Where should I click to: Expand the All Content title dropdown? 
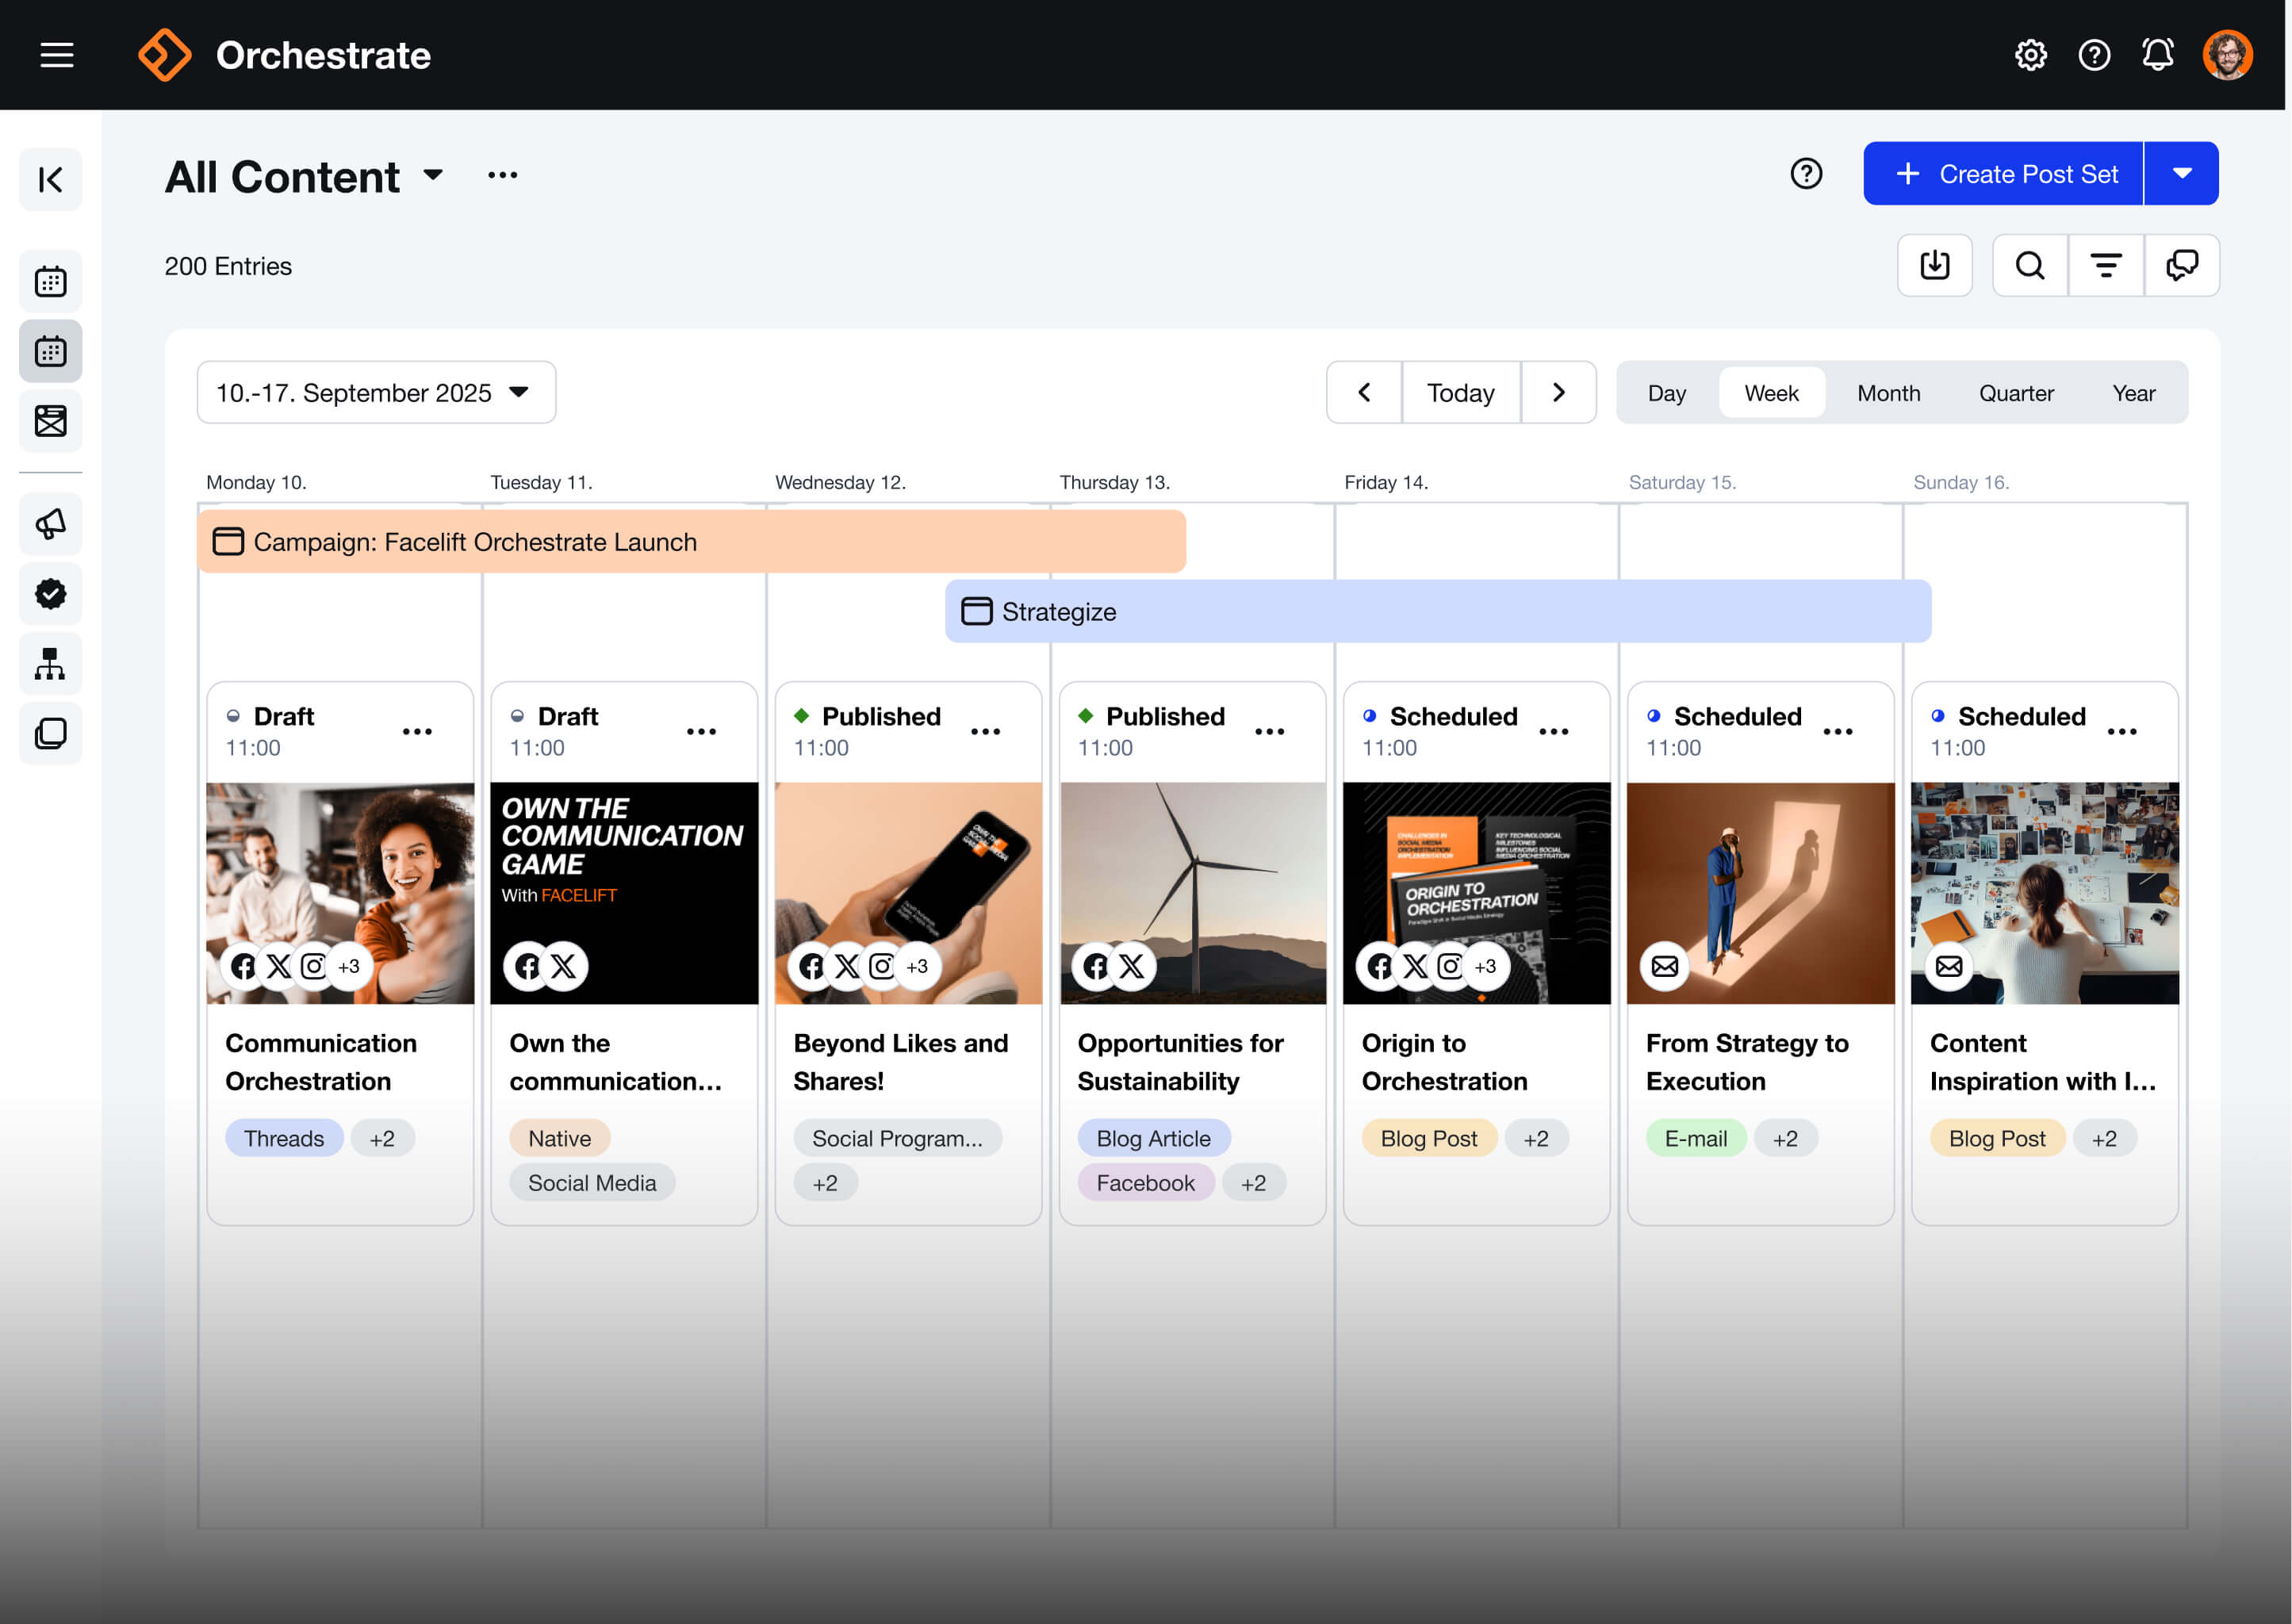click(x=433, y=175)
